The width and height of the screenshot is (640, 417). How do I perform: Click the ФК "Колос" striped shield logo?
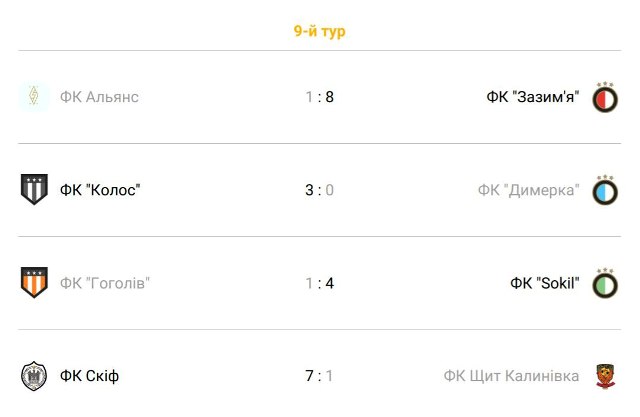tap(34, 190)
